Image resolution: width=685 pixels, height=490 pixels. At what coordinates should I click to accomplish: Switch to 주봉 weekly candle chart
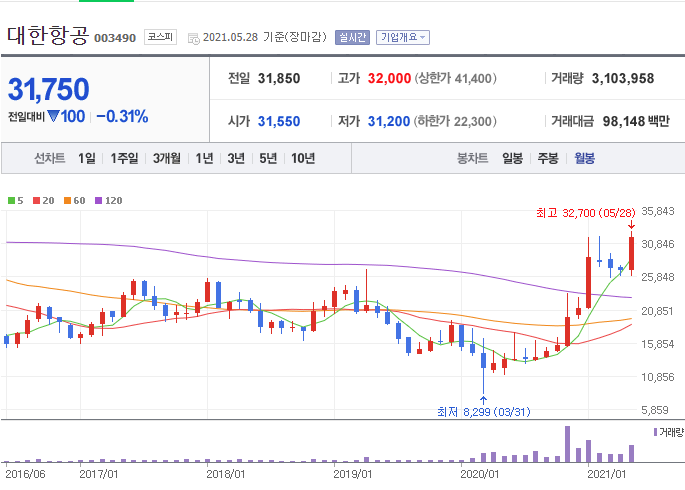(x=548, y=158)
